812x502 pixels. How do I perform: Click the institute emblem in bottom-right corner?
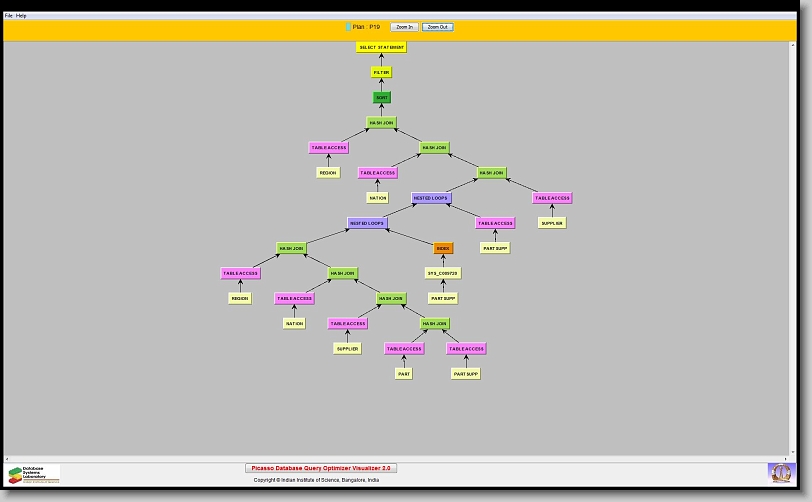[x=780, y=472]
